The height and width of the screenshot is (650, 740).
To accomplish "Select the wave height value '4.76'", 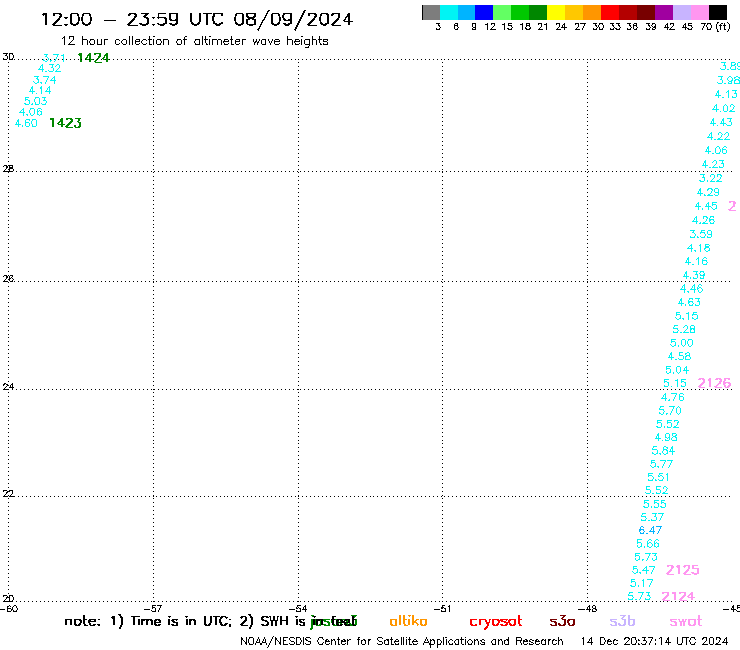I will coord(673,397).
